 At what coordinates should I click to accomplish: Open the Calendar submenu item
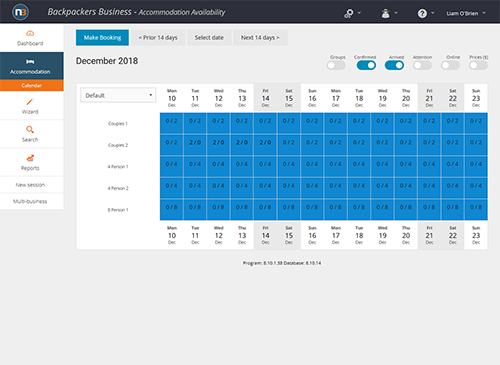pyautogui.click(x=32, y=85)
